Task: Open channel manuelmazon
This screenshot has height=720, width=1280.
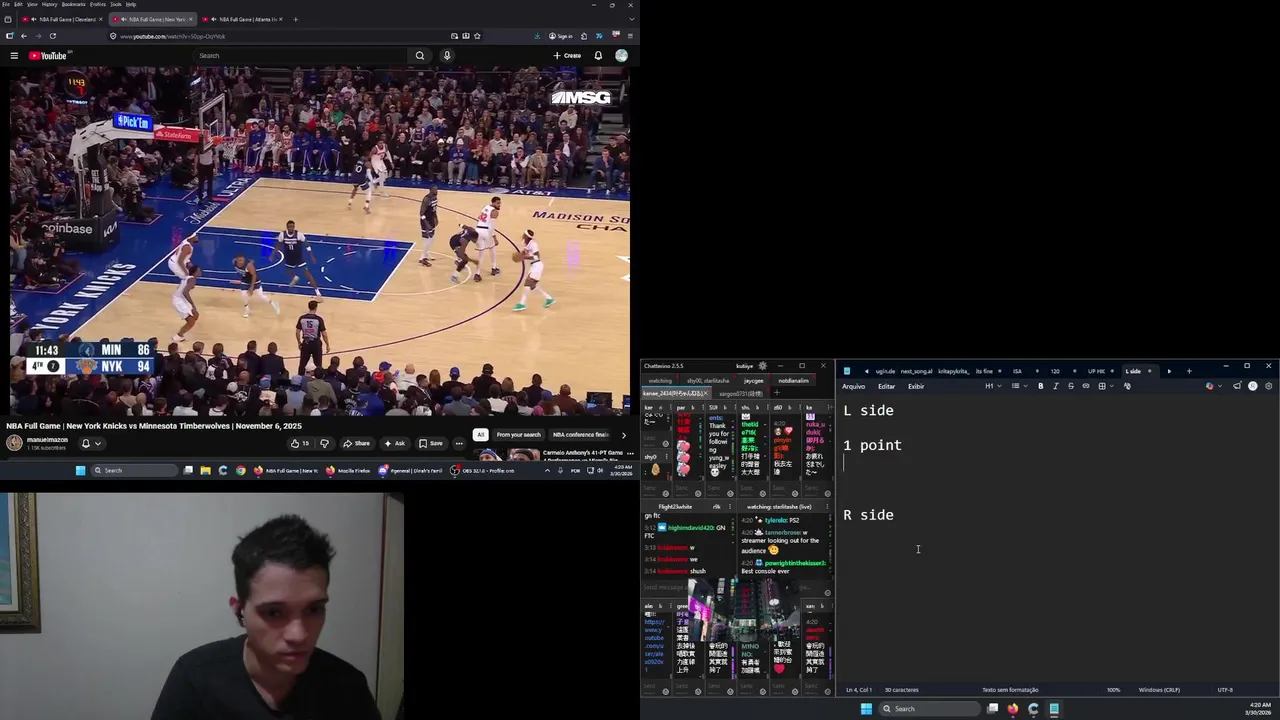Action: click(x=47, y=439)
